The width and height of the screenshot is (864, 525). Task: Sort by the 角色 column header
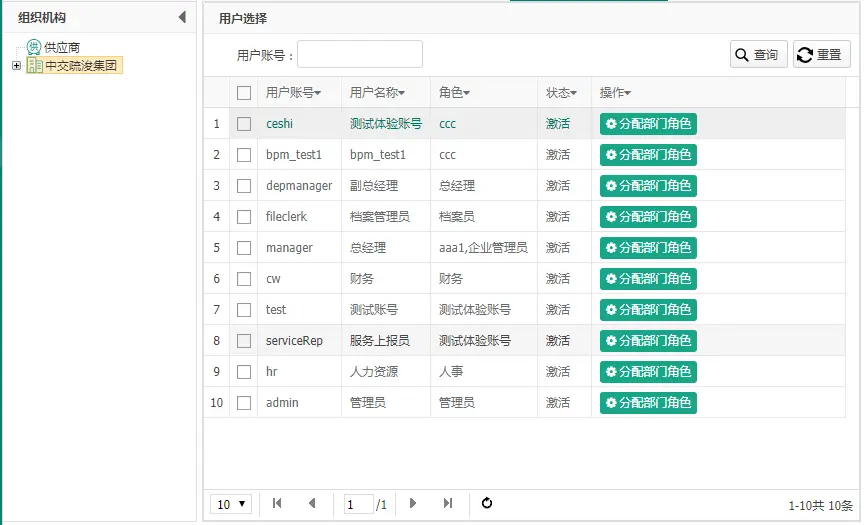point(454,93)
